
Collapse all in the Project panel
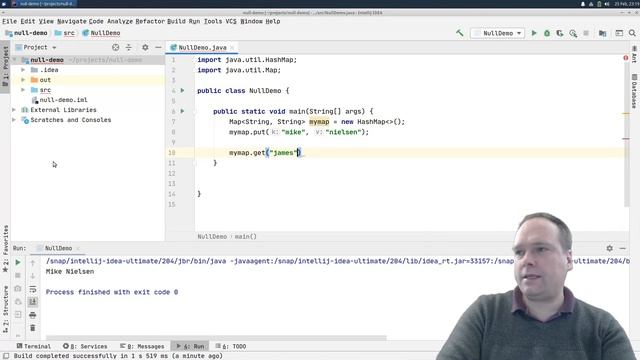coord(129,47)
